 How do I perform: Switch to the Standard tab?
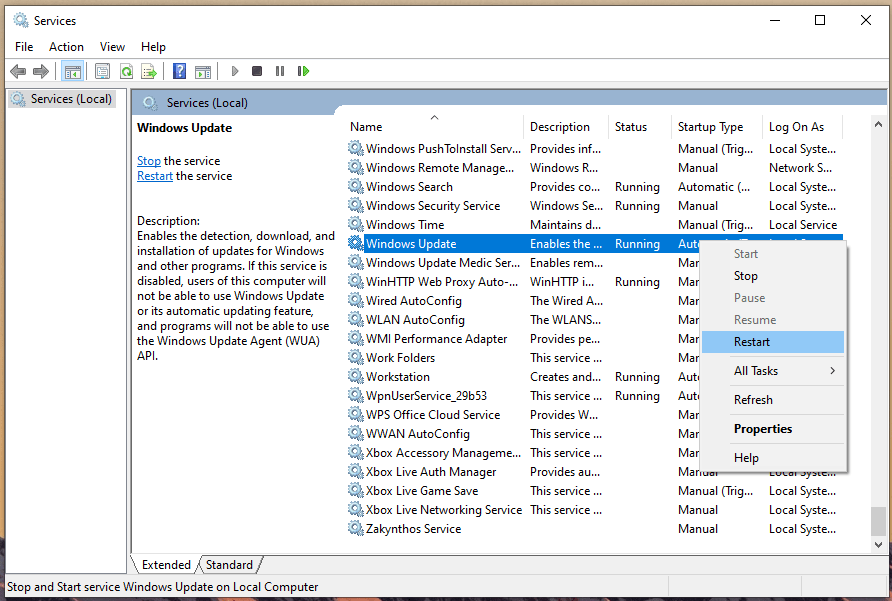229,565
